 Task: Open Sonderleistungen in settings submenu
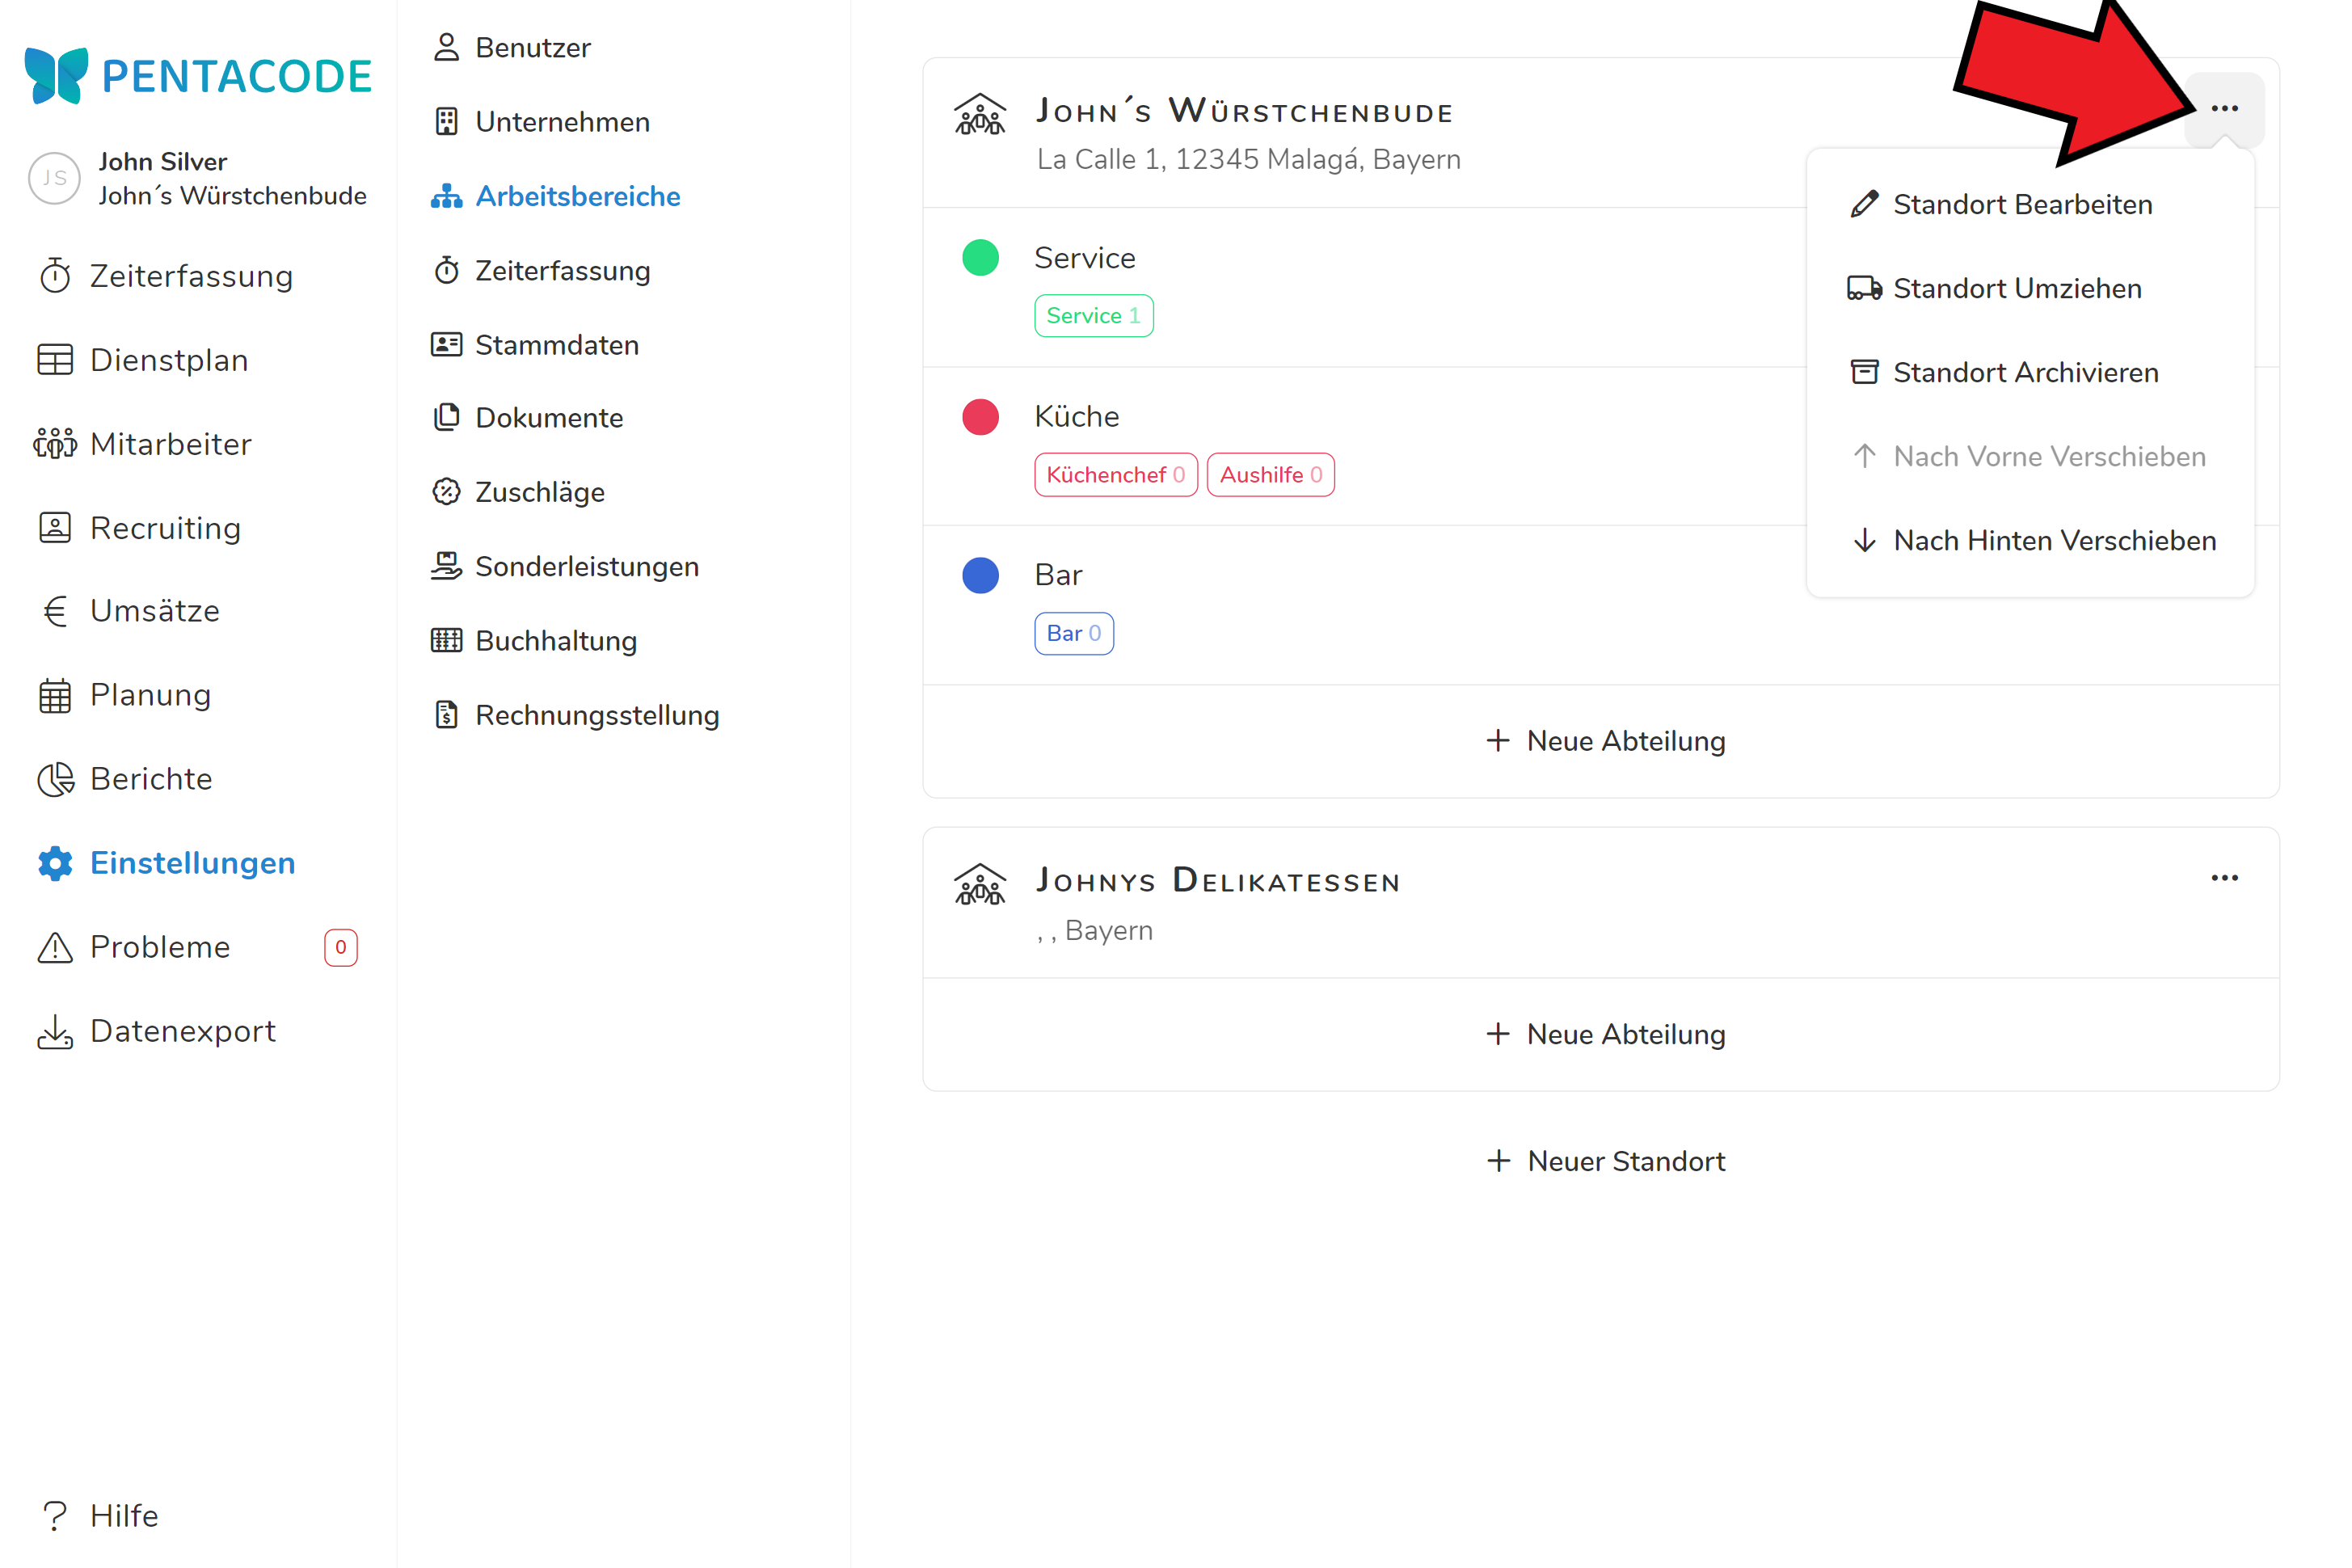[x=586, y=567]
